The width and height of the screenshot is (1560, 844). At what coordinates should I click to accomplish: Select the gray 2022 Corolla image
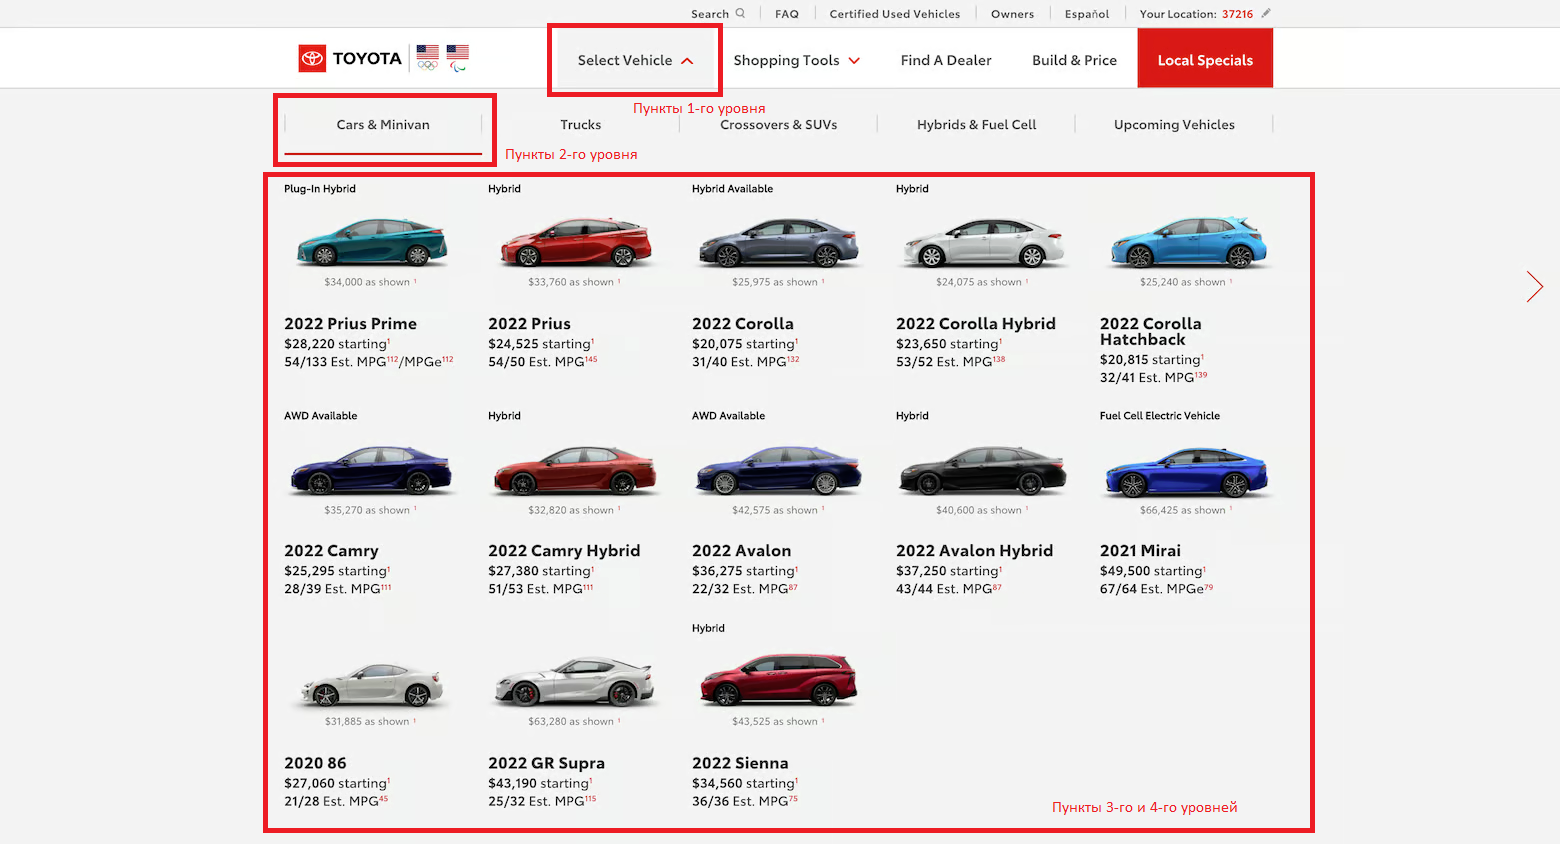778,242
